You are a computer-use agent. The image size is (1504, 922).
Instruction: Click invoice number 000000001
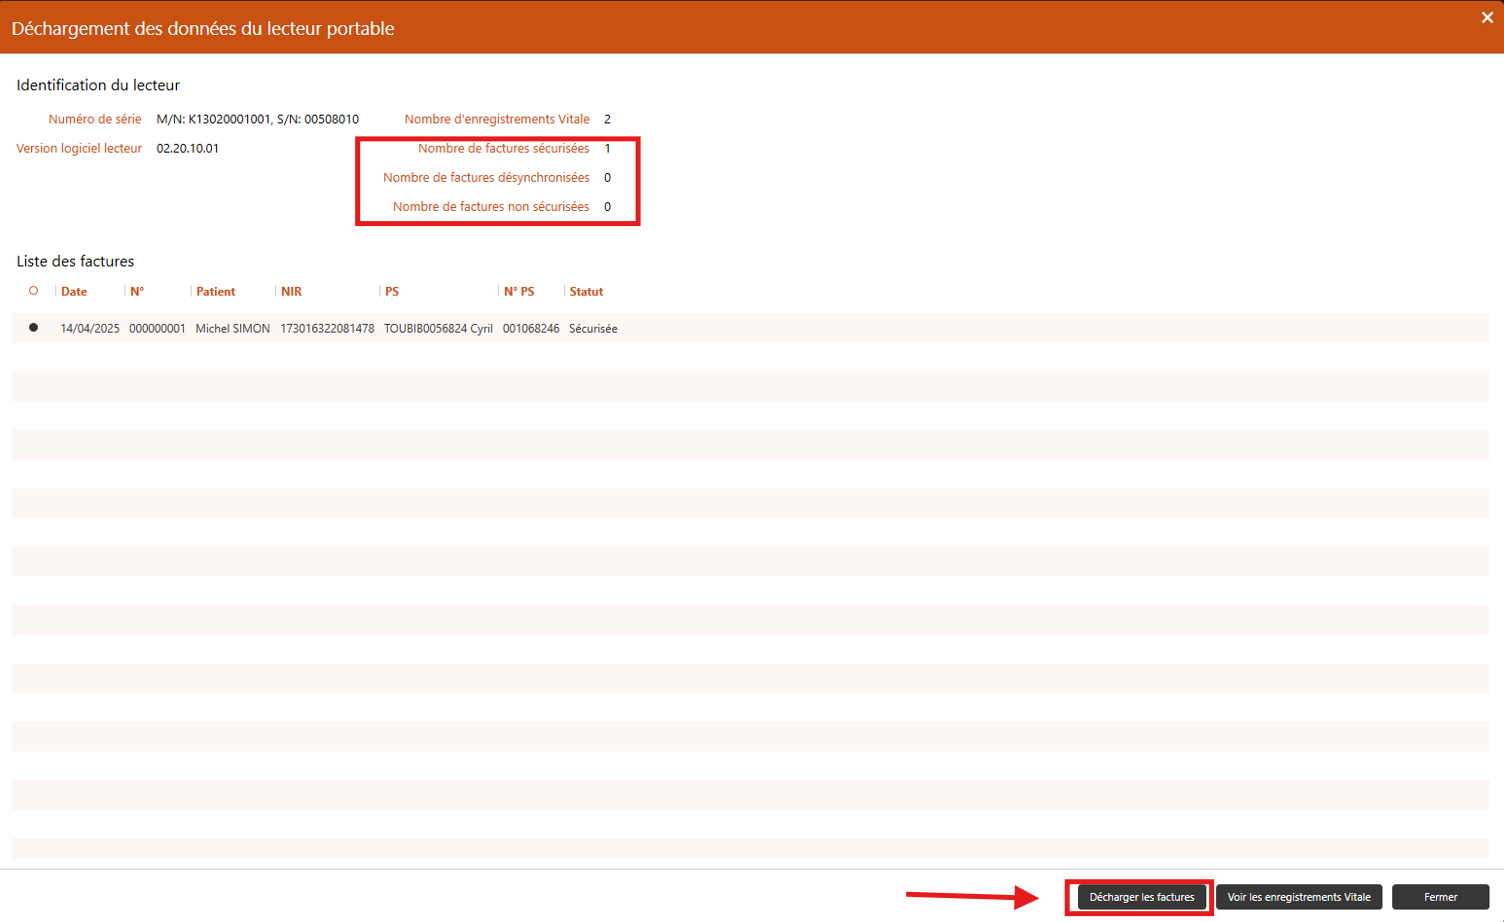[x=157, y=329]
